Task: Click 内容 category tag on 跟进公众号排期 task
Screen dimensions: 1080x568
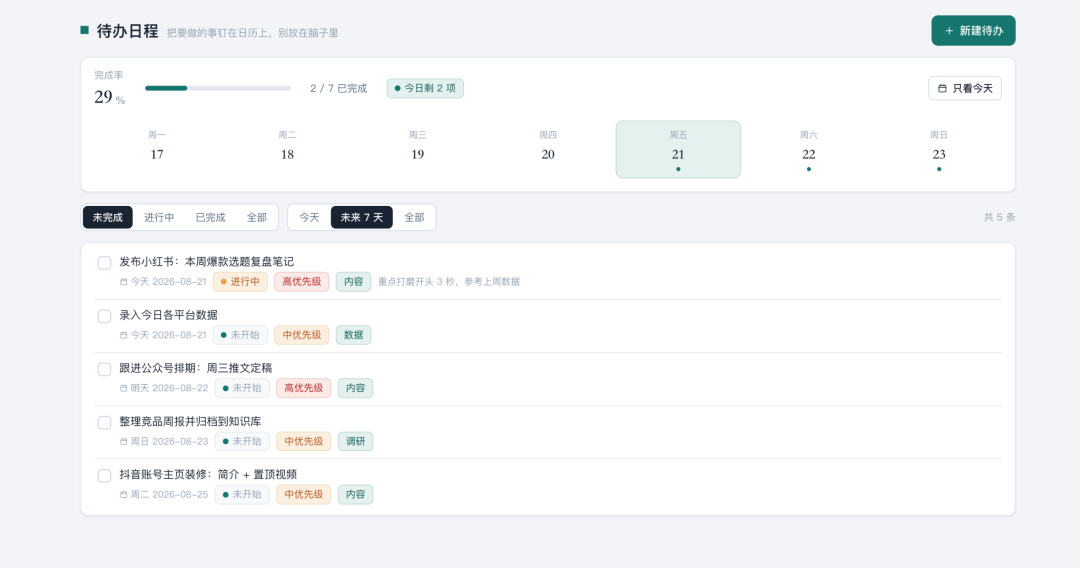Action: click(355, 388)
